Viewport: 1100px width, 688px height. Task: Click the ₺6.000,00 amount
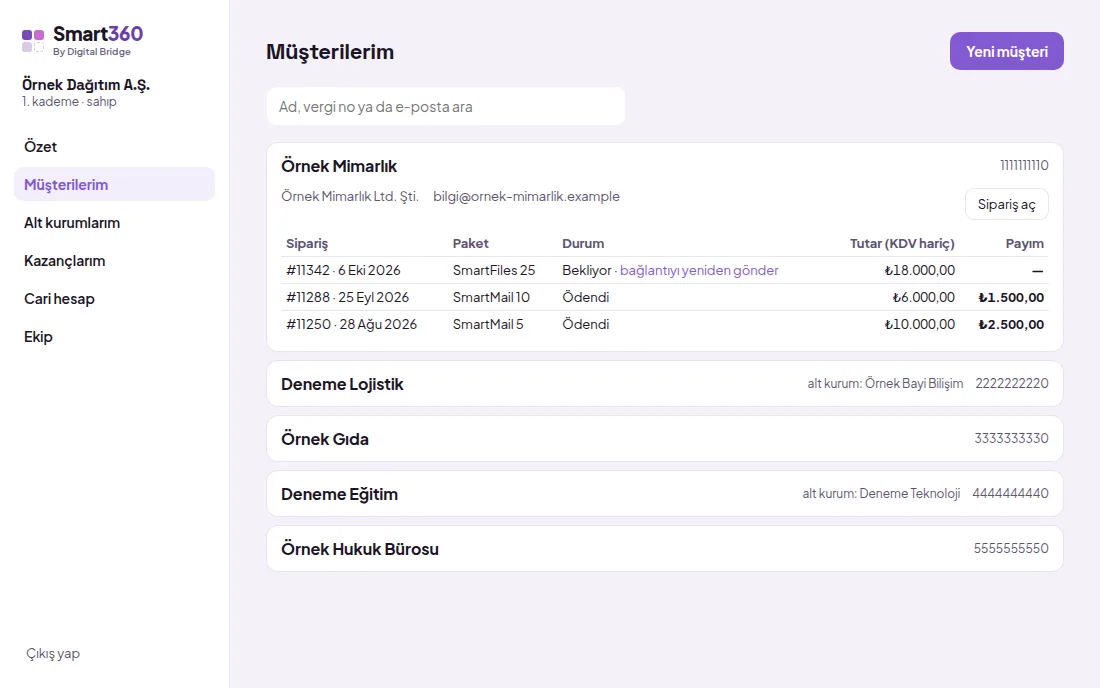coord(923,297)
